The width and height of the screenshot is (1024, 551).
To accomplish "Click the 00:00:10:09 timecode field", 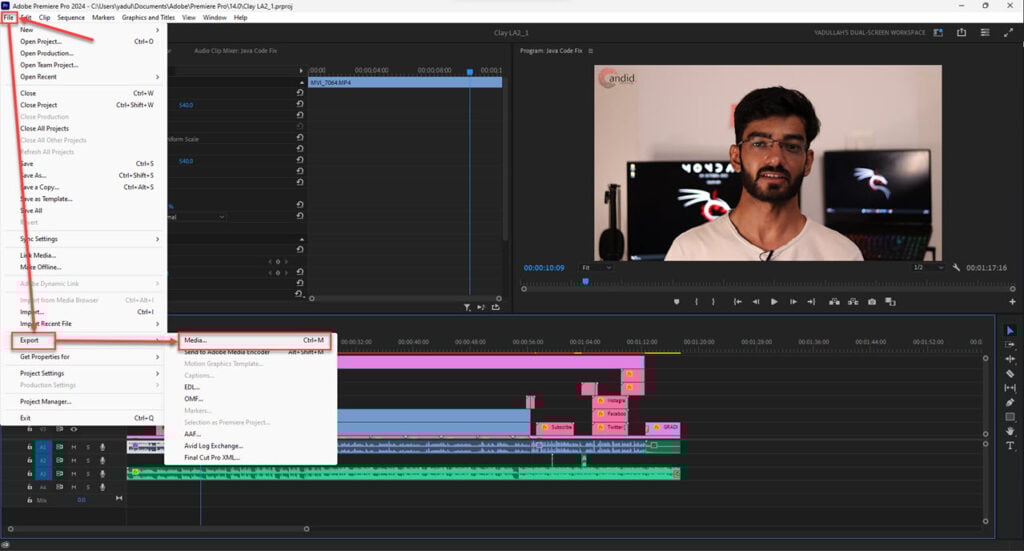I will [543, 268].
